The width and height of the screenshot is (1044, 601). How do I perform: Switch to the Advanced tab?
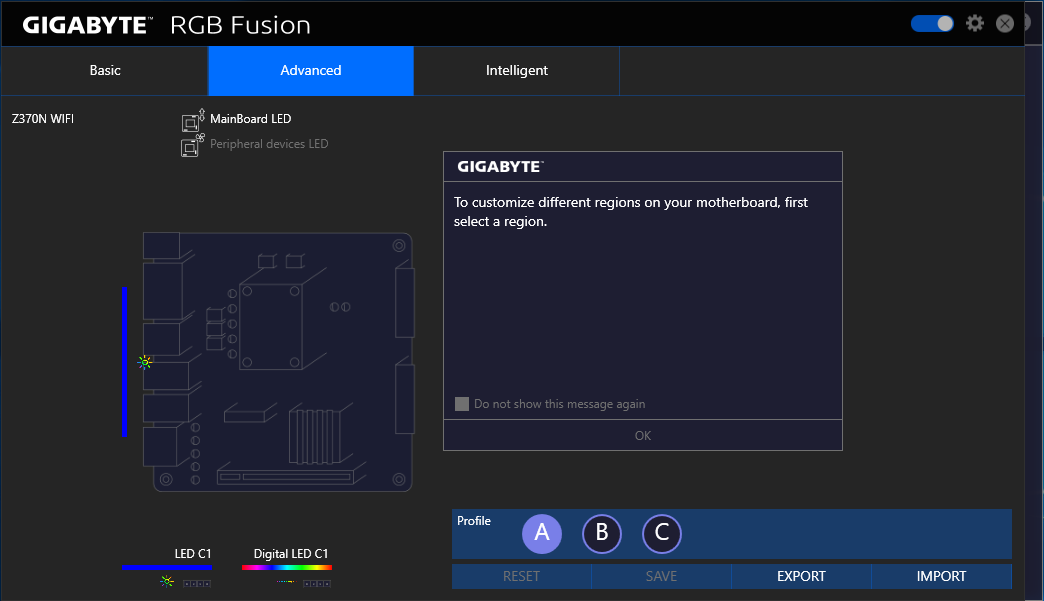(x=311, y=71)
